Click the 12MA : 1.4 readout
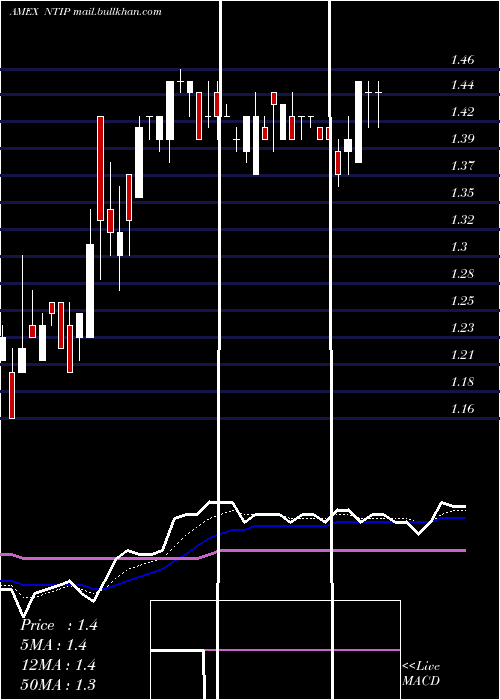The height and width of the screenshot is (700, 500). (58, 665)
